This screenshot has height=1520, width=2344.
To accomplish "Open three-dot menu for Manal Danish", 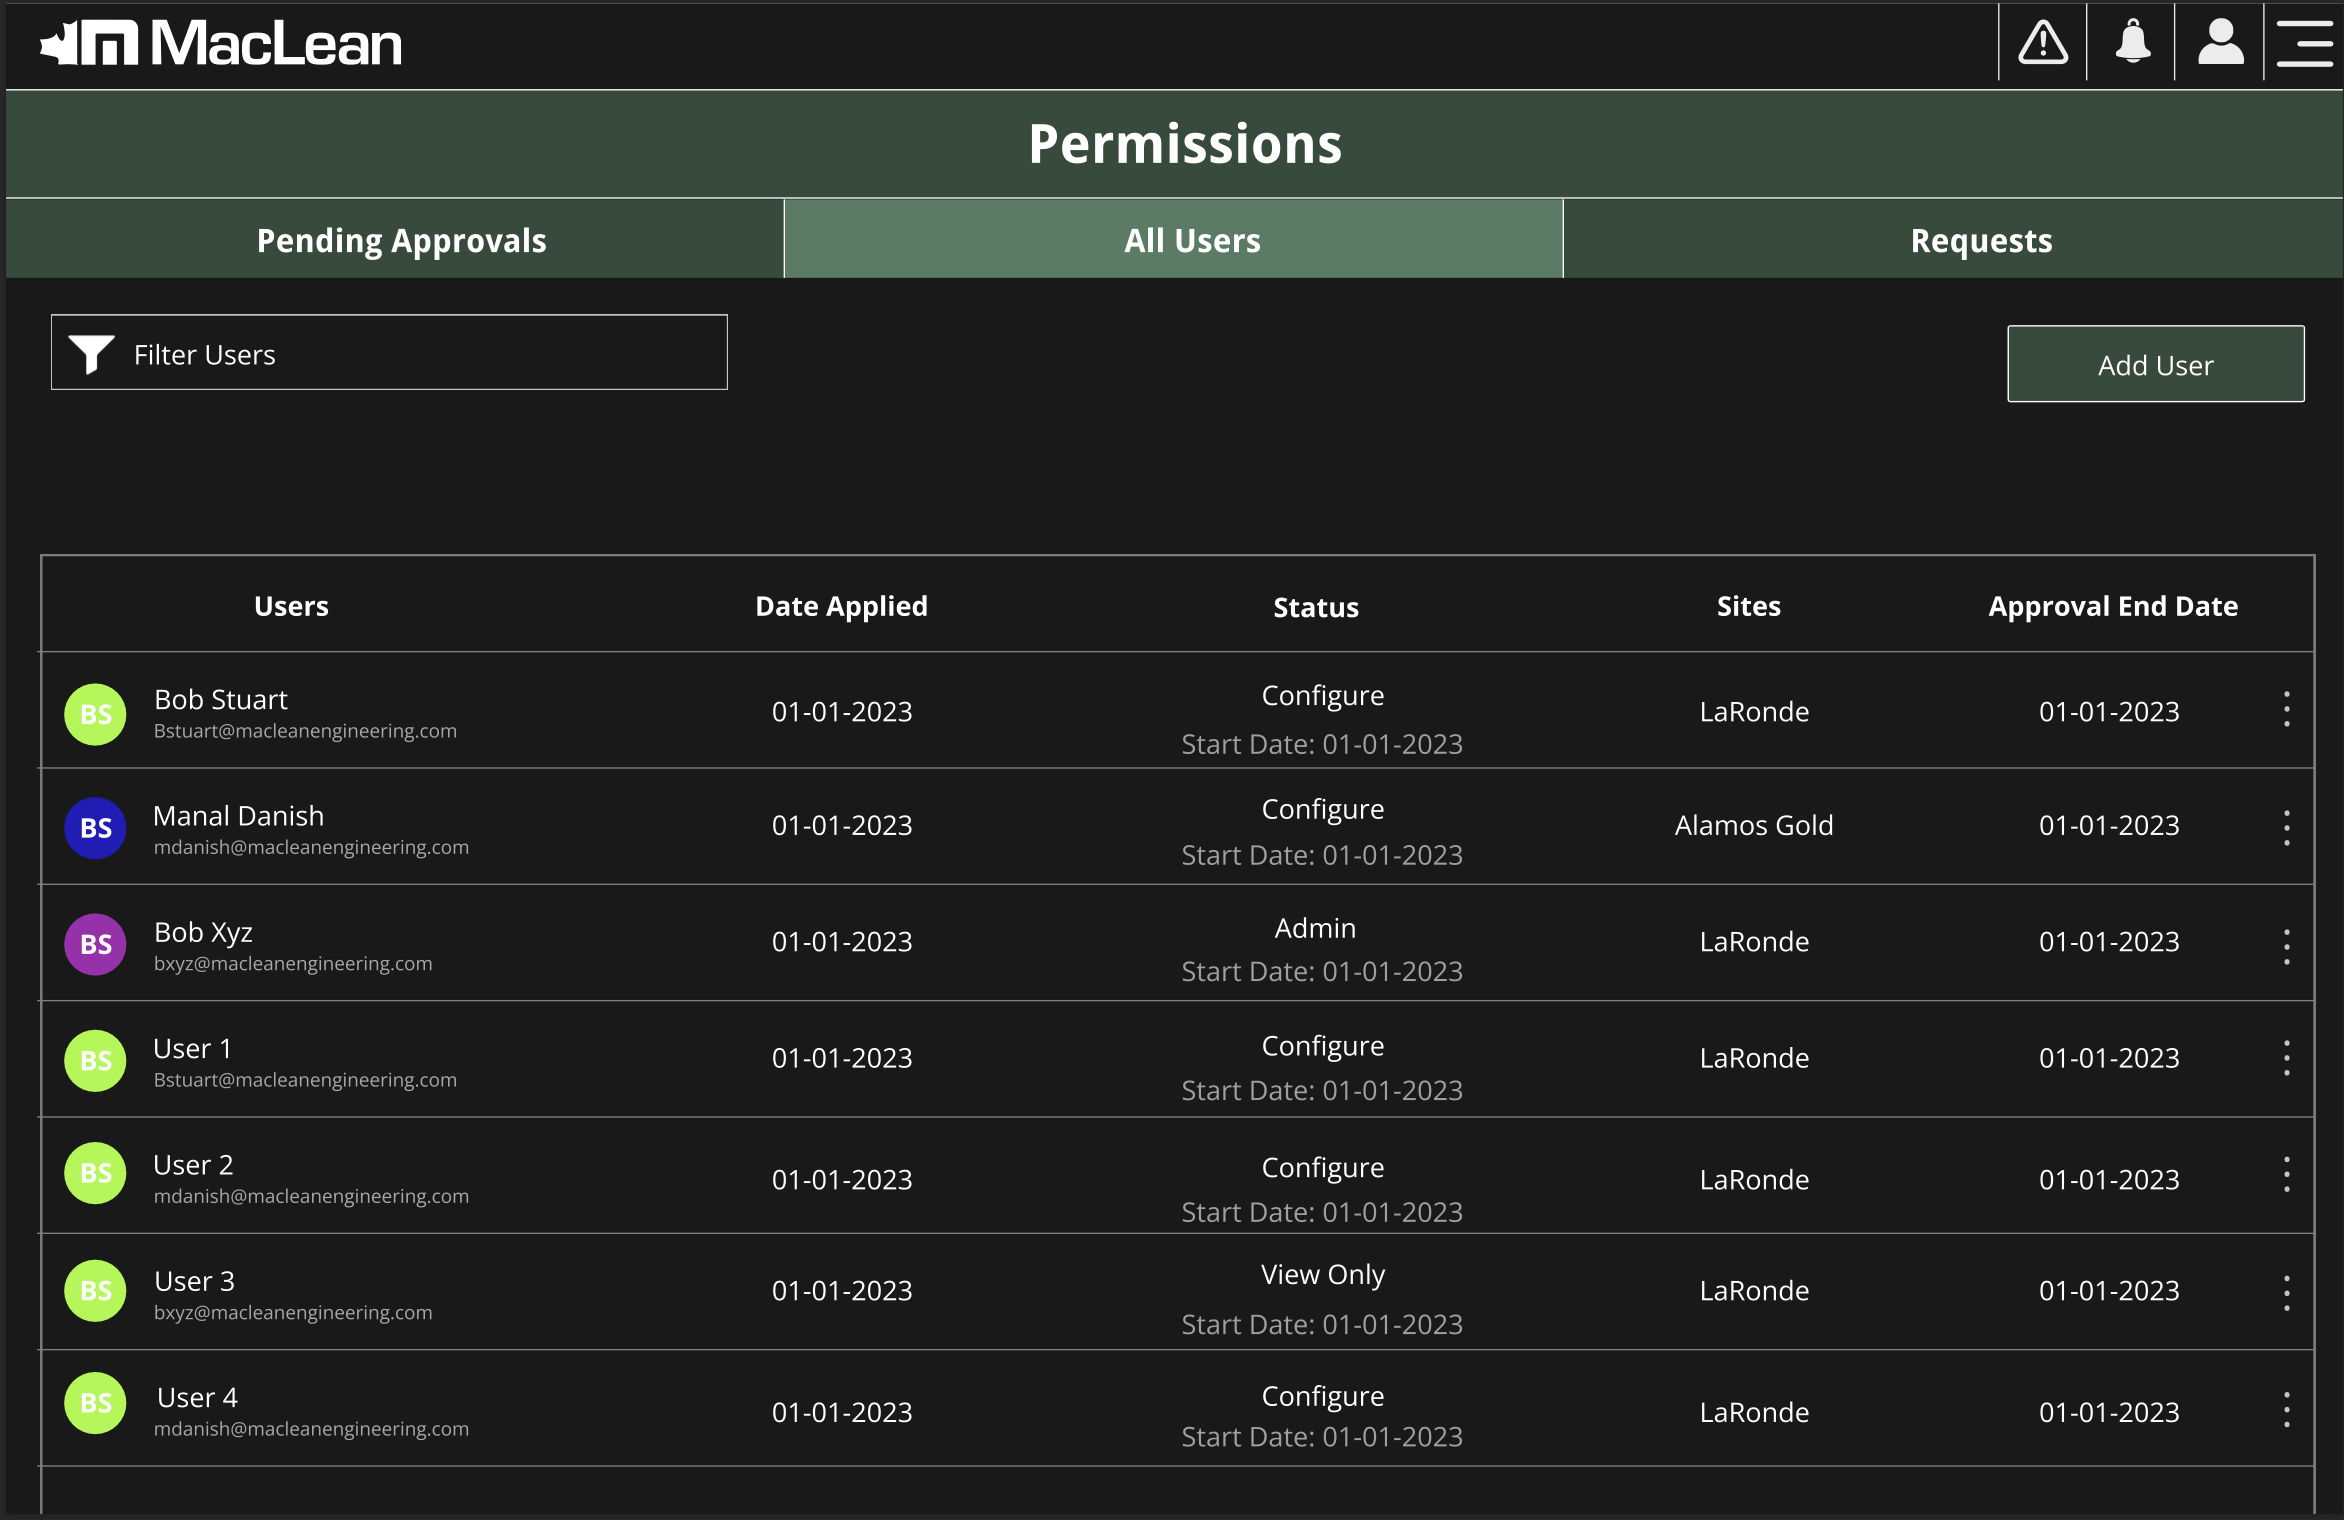I will click(x=2286, y=827).
